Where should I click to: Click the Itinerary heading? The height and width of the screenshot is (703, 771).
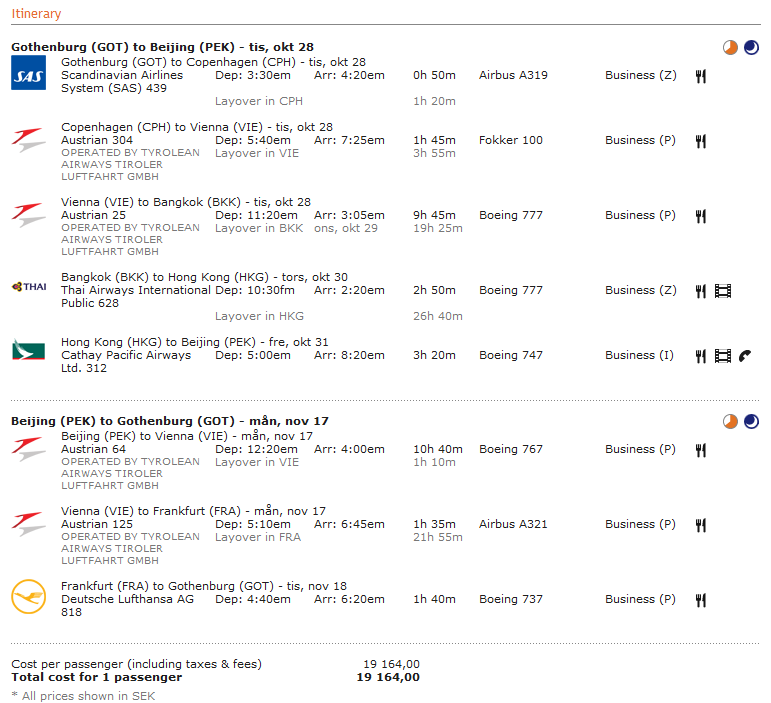pos(36,14)
